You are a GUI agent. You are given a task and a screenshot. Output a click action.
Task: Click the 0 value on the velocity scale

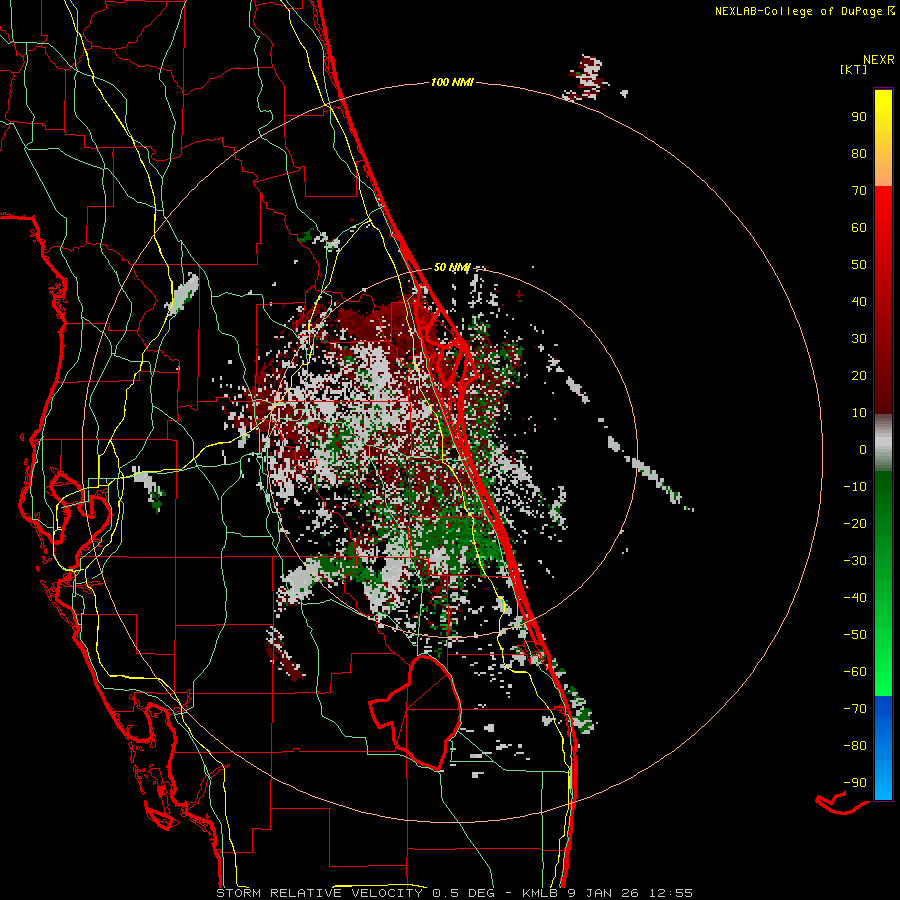pyautogui.click(x=863, y=449)
